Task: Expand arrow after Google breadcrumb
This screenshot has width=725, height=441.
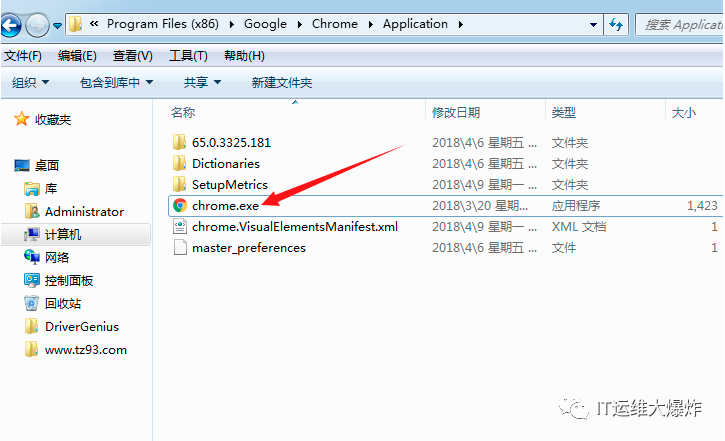Action: click(300, 24)
